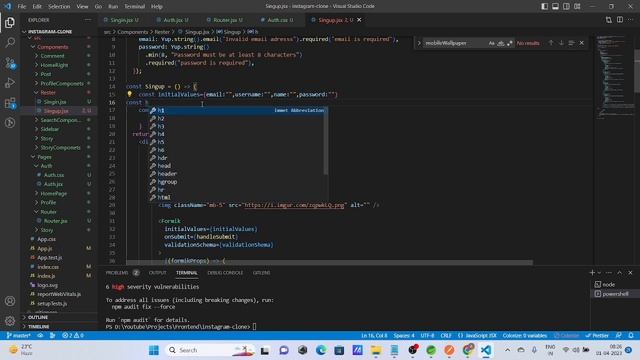Open the Terminal menu

click(x=134, y=7)
